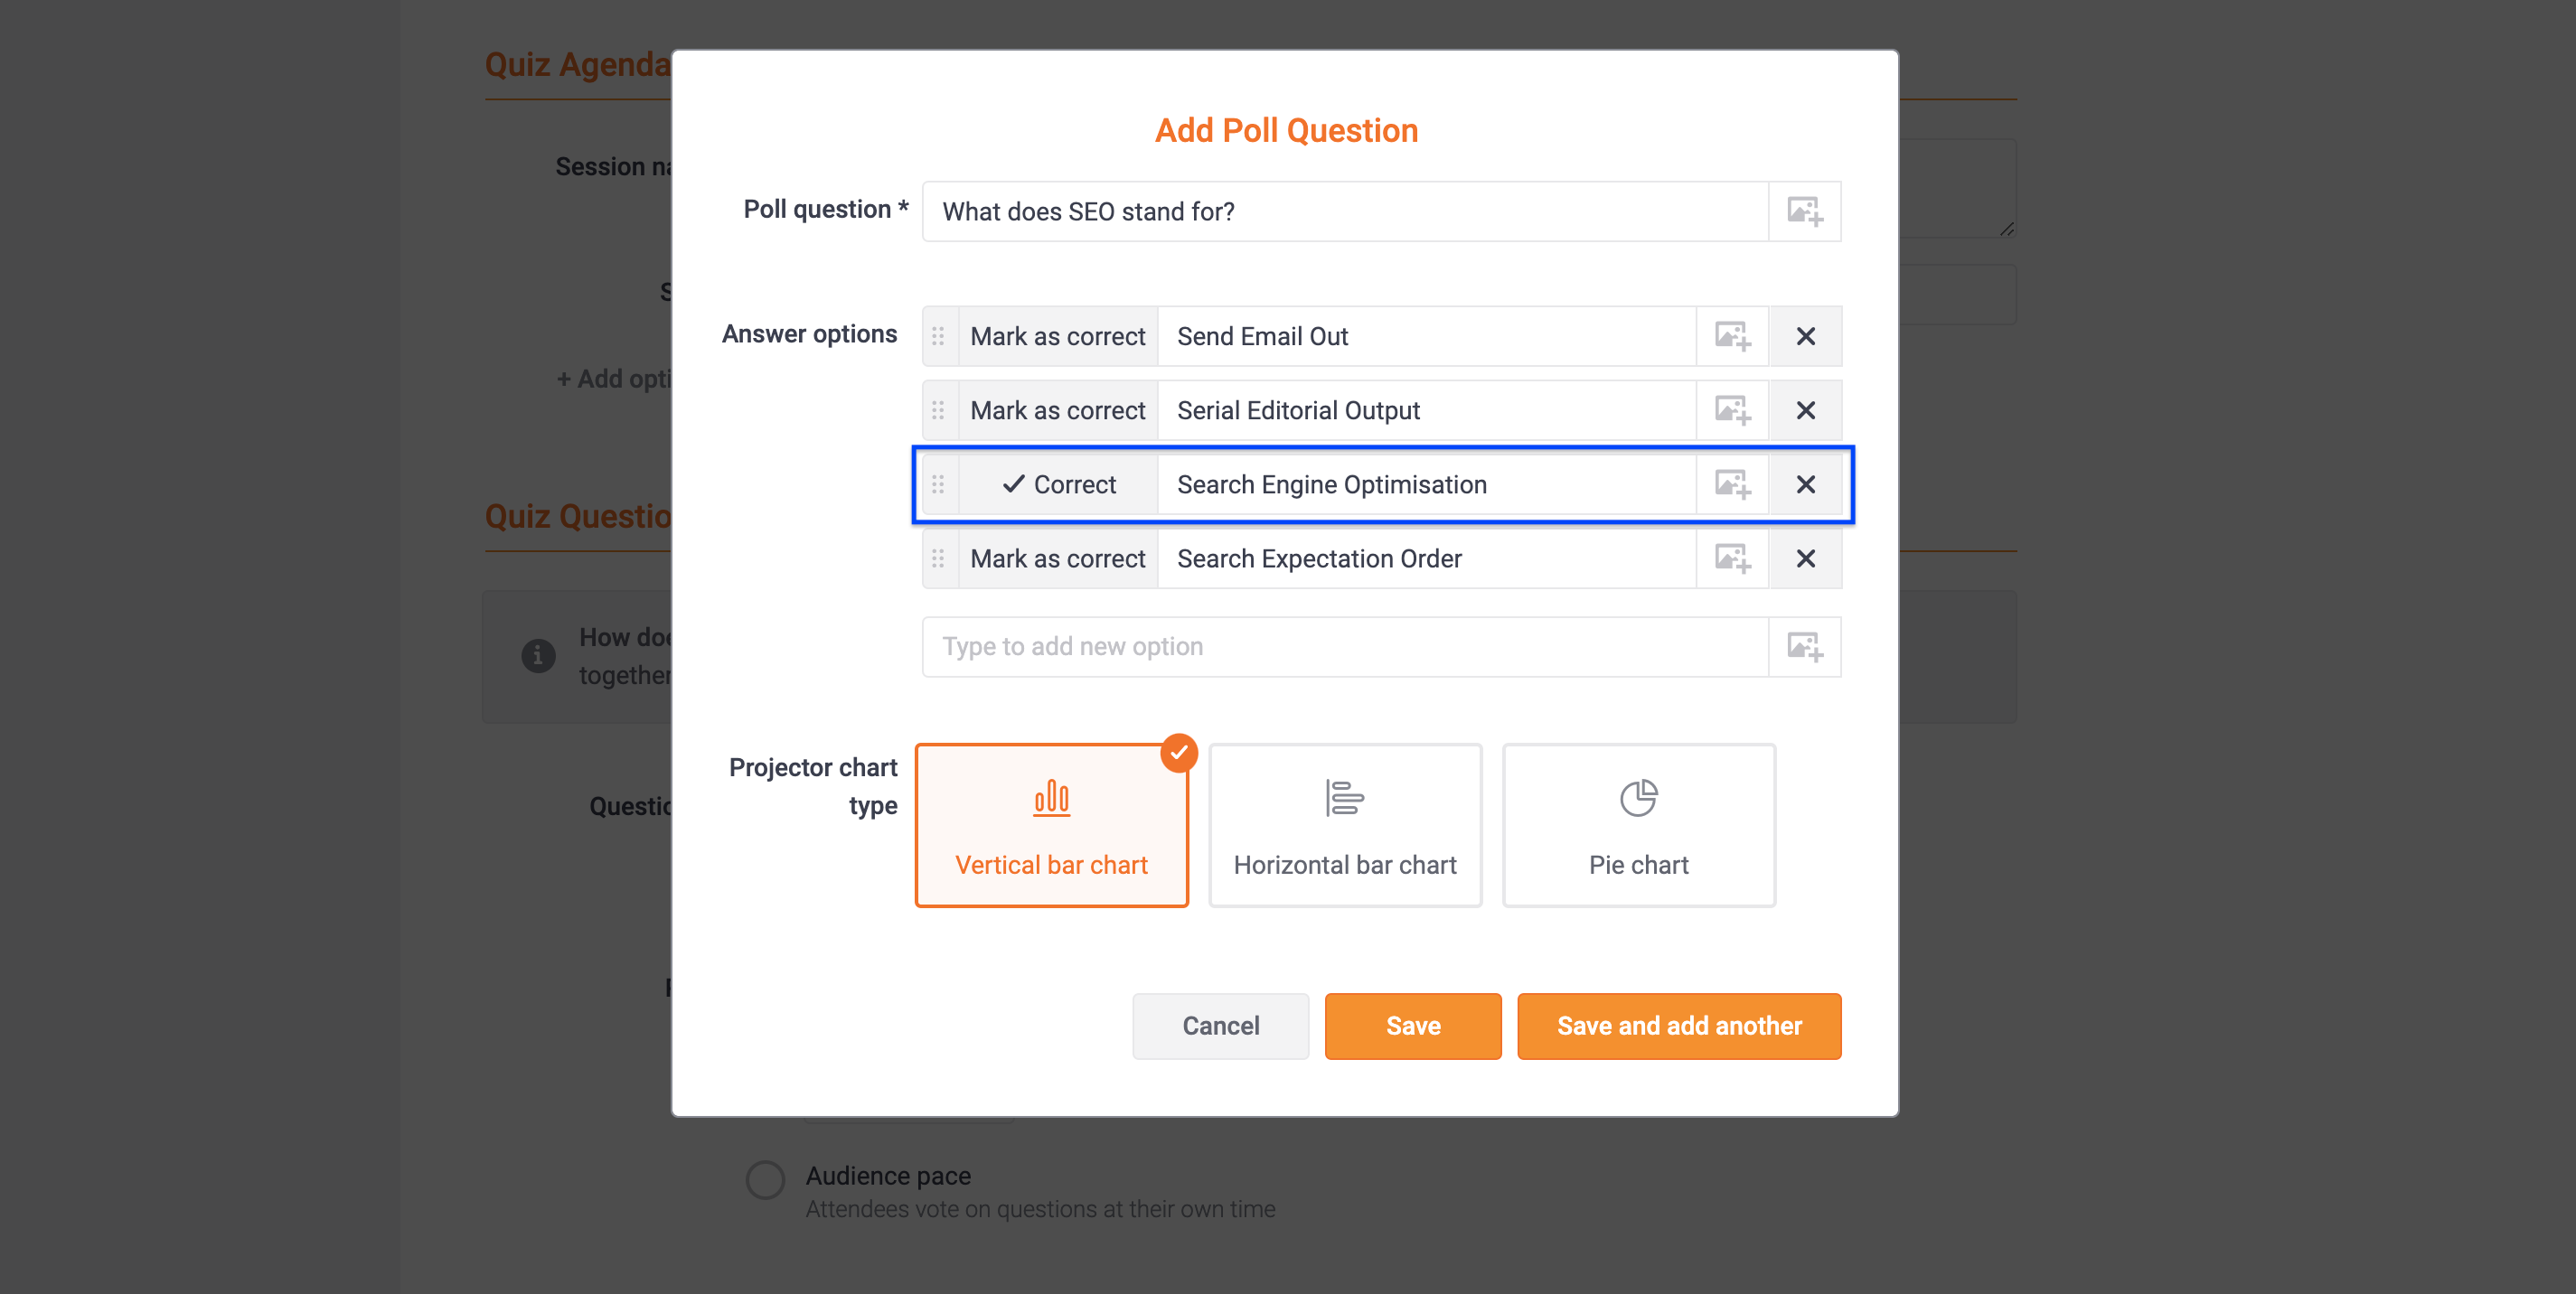The width and height of the screenshot is (2576, 1294).
Task: Add image to Serial Editorial Output option
Action: pos(1732,410)
